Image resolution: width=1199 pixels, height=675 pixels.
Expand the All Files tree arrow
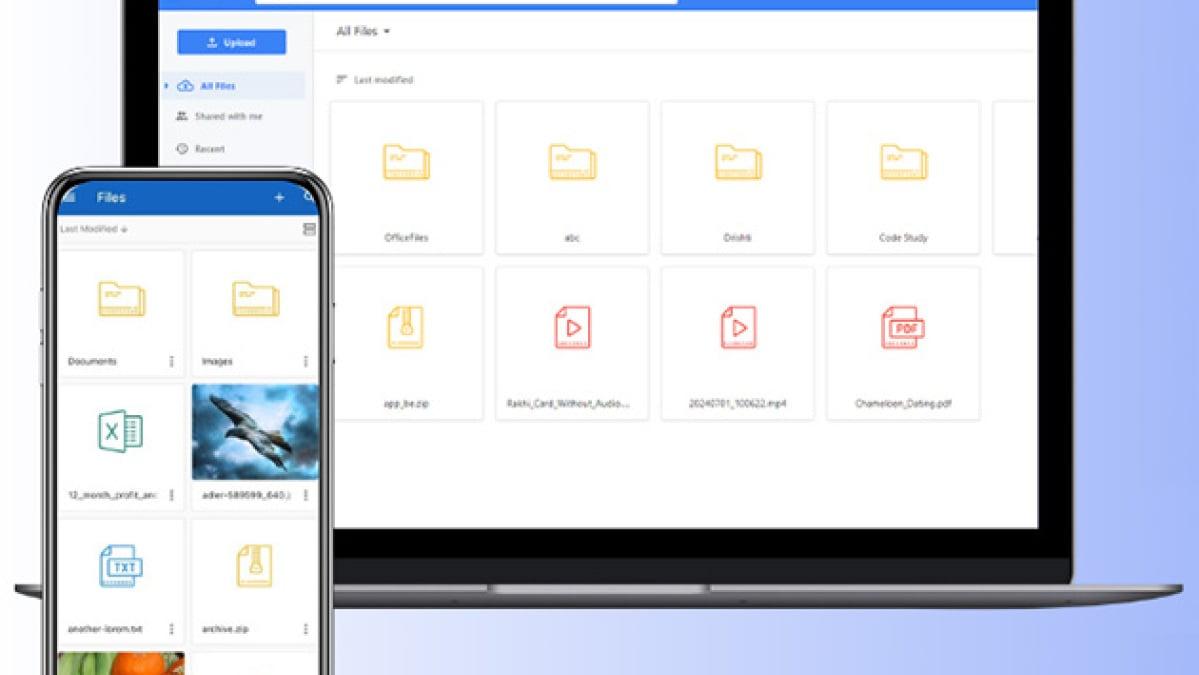[167, 86]
